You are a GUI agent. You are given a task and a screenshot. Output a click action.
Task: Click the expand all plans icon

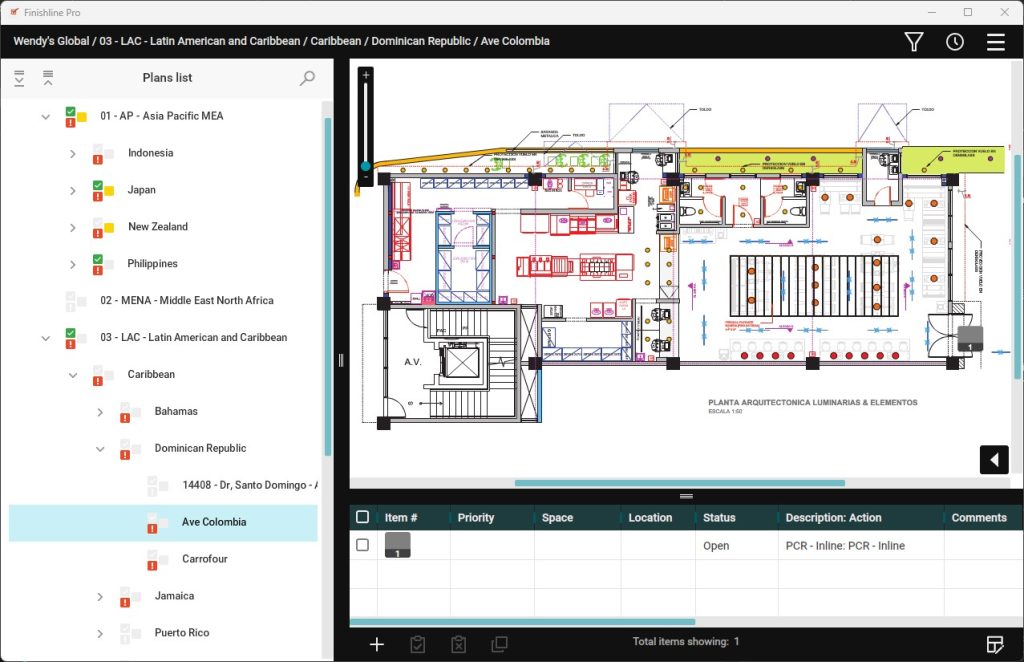coord(19,78)
